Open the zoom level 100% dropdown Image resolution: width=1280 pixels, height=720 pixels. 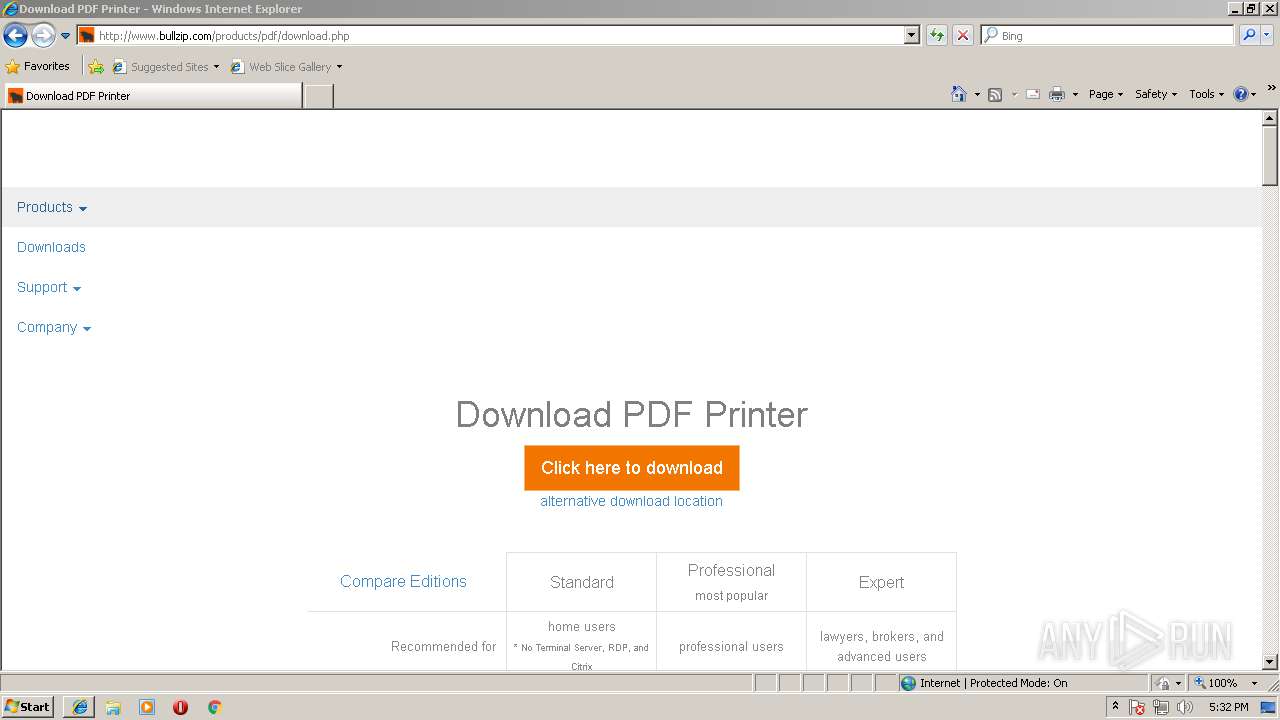point(1254,683)
